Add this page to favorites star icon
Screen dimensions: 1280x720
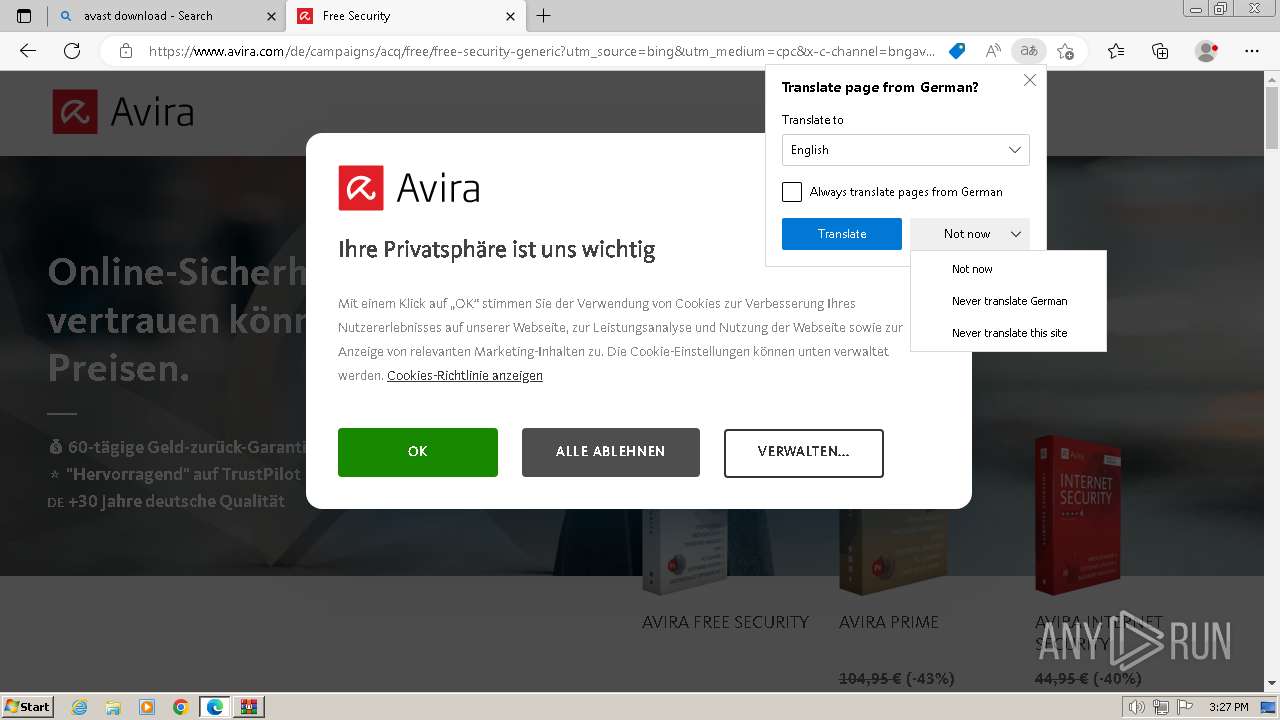[1066, 51]
